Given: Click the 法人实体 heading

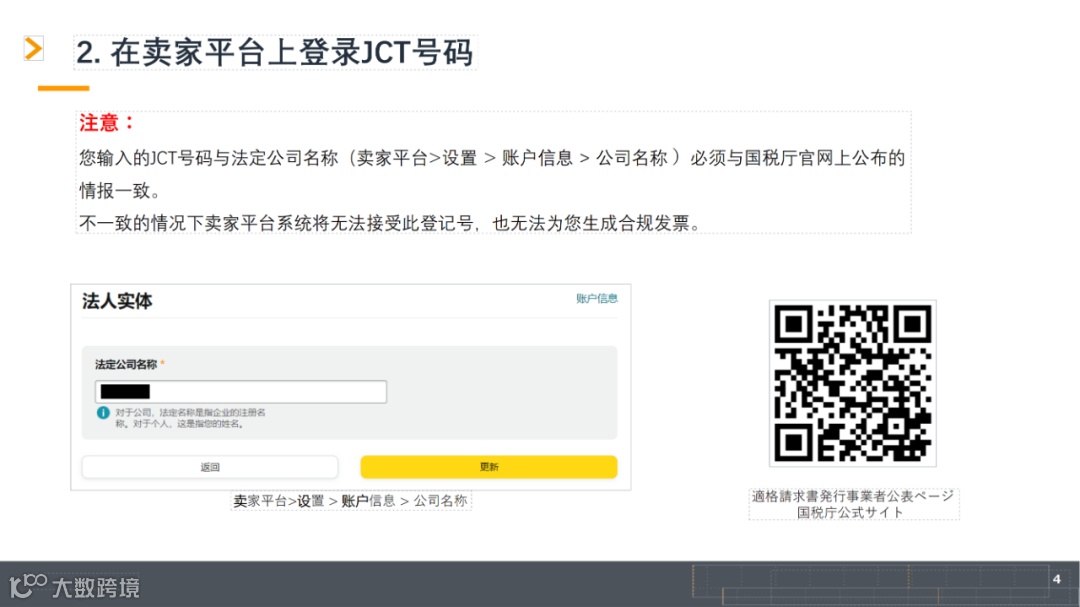Looking at the screenshot, I should pos(117,301).
